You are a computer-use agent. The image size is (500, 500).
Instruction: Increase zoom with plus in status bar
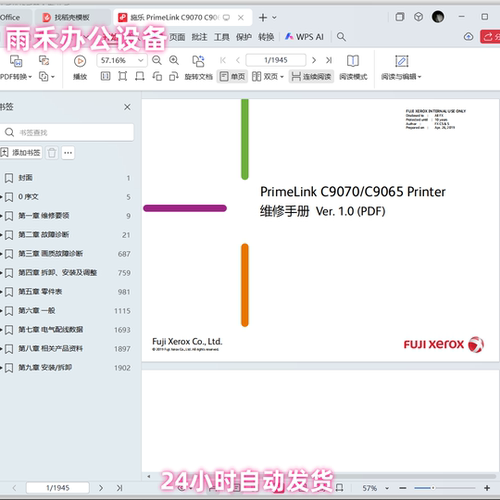487,488
